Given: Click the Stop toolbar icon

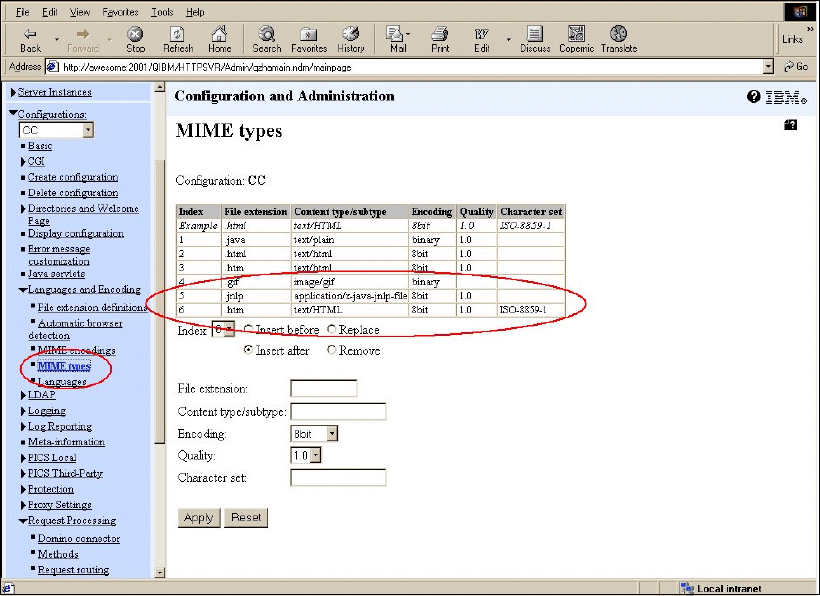Looking at the screenshot, I should pyautogui.click(x=135, y=36).
